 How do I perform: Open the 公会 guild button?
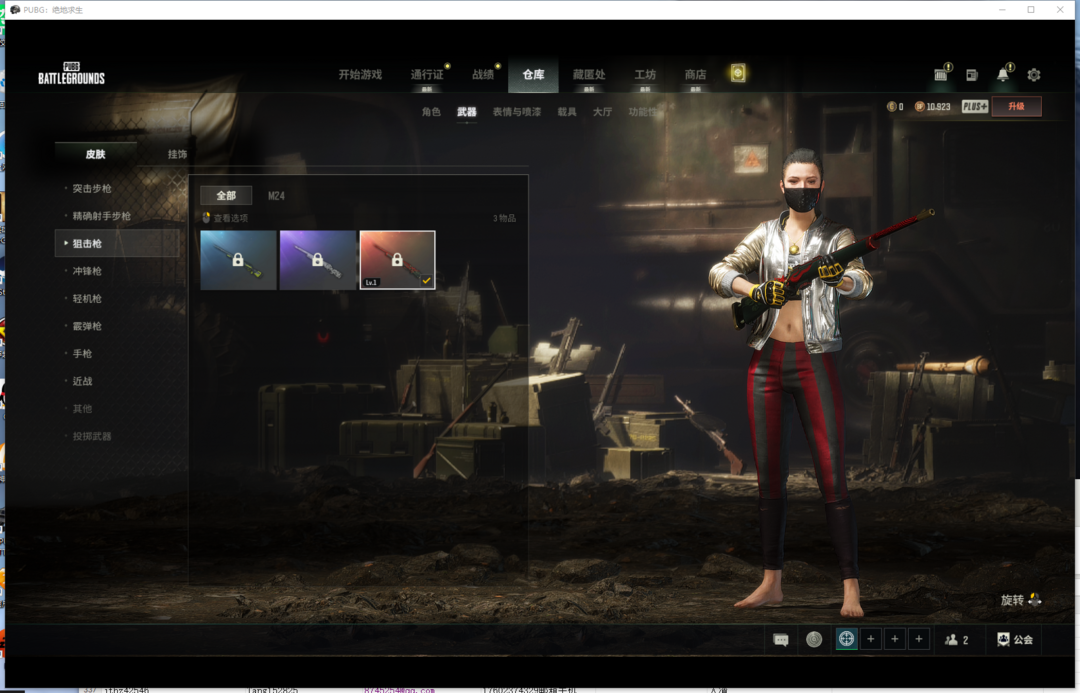1015,639
